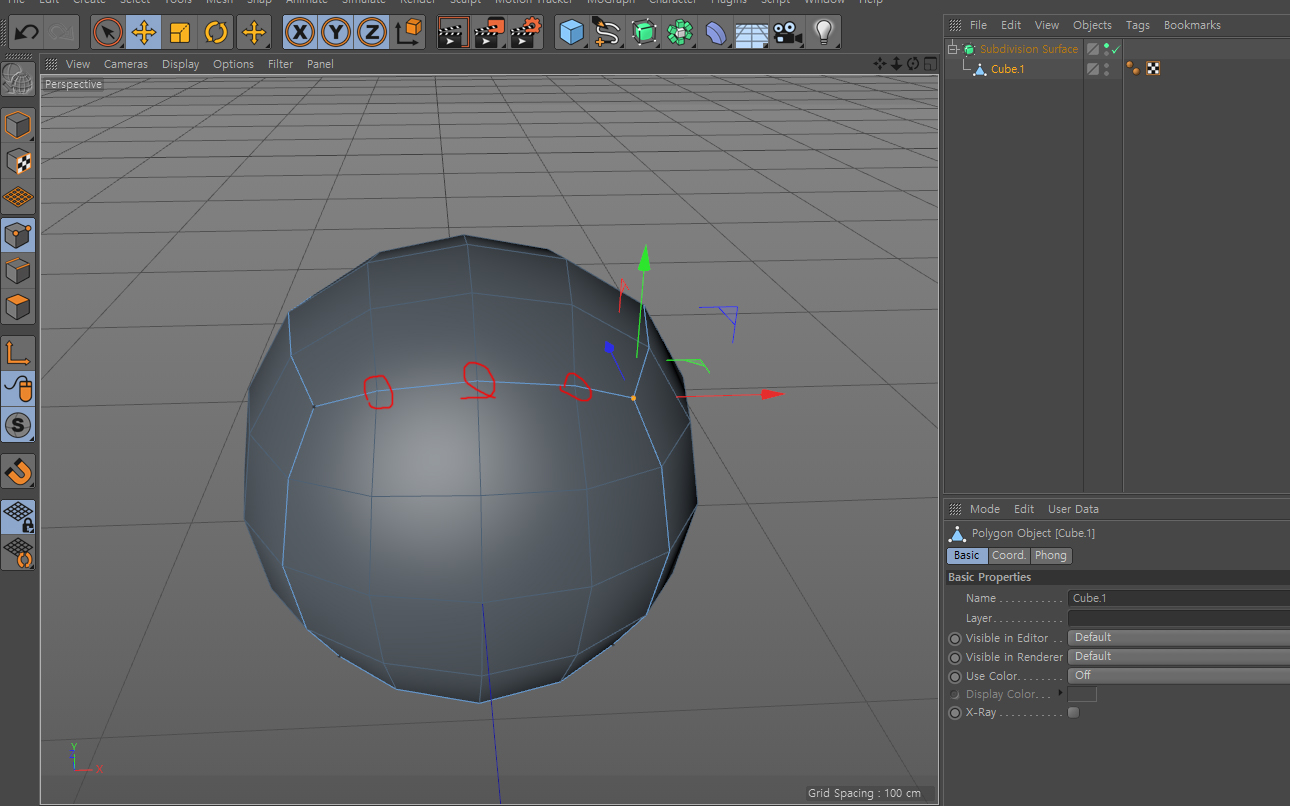Open Object Manager Tags menu
Screen dimensions: 1290x806
coord(1137,25)
